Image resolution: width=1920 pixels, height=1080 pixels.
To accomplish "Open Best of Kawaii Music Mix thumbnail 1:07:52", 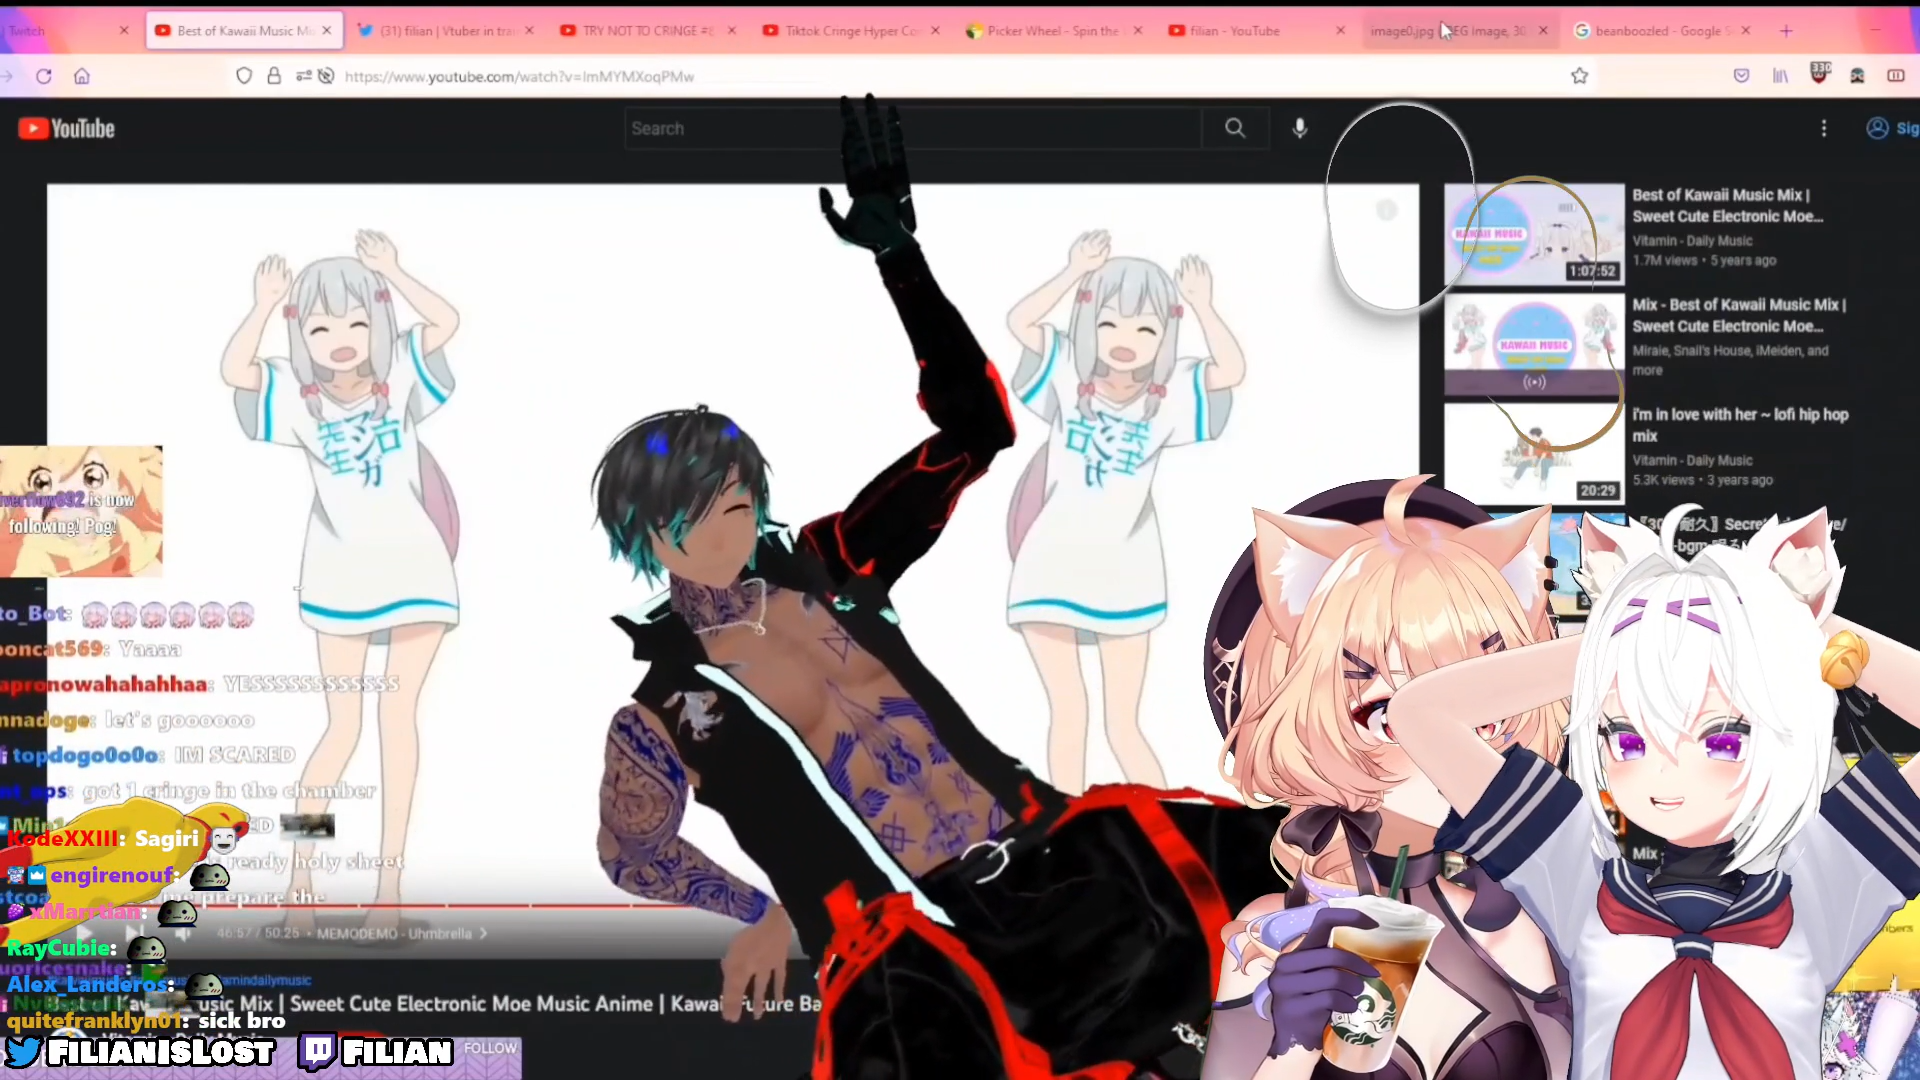I will coord(1534,234).
